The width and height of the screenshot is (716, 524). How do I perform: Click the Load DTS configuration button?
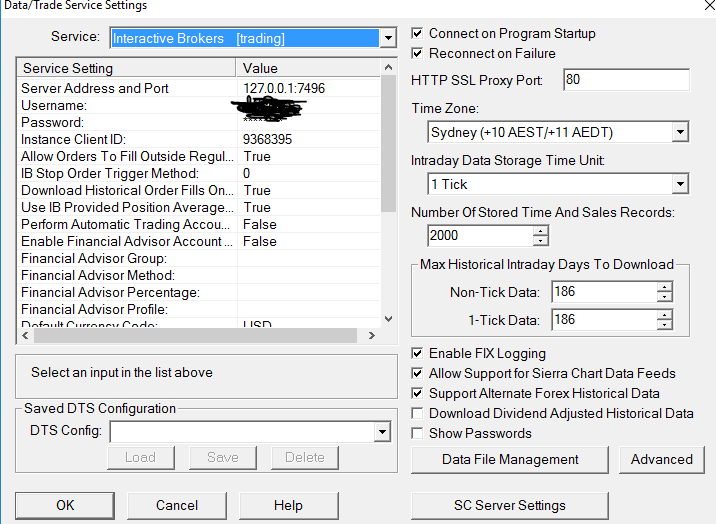coord(141,457)
